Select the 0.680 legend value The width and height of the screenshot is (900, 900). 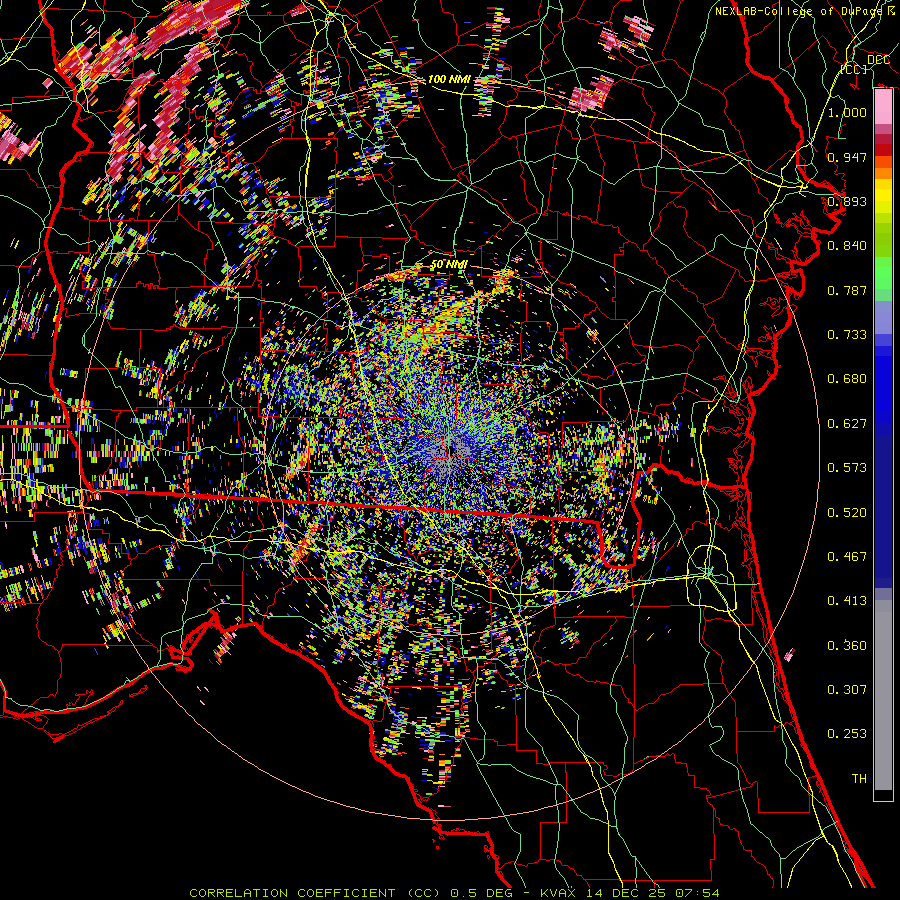click(x=847, y=379)
